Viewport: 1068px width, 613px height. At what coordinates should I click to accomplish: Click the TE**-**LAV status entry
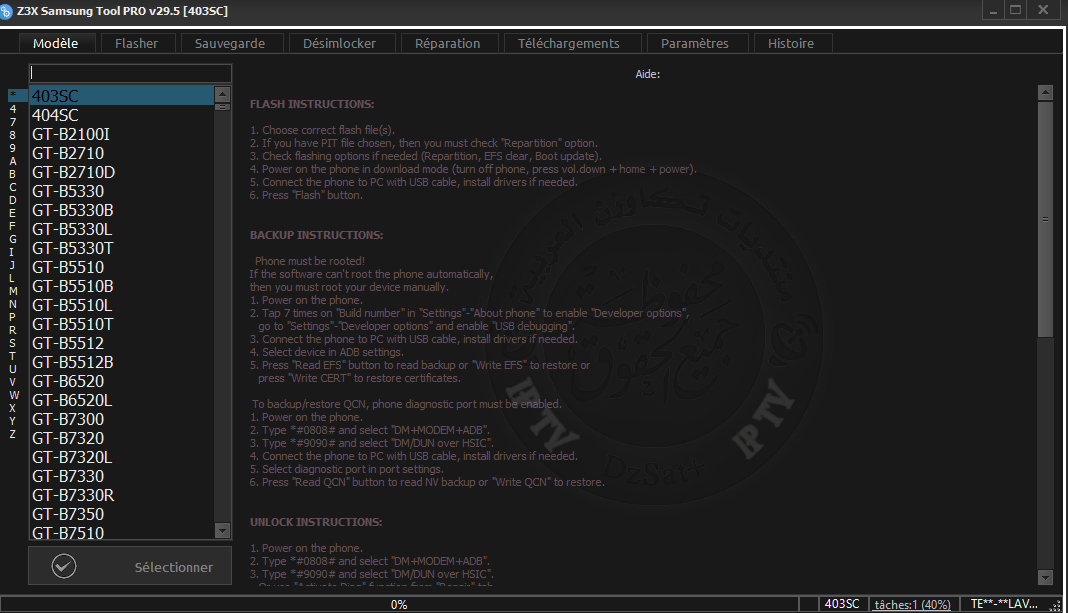[x=1004, y=604]
